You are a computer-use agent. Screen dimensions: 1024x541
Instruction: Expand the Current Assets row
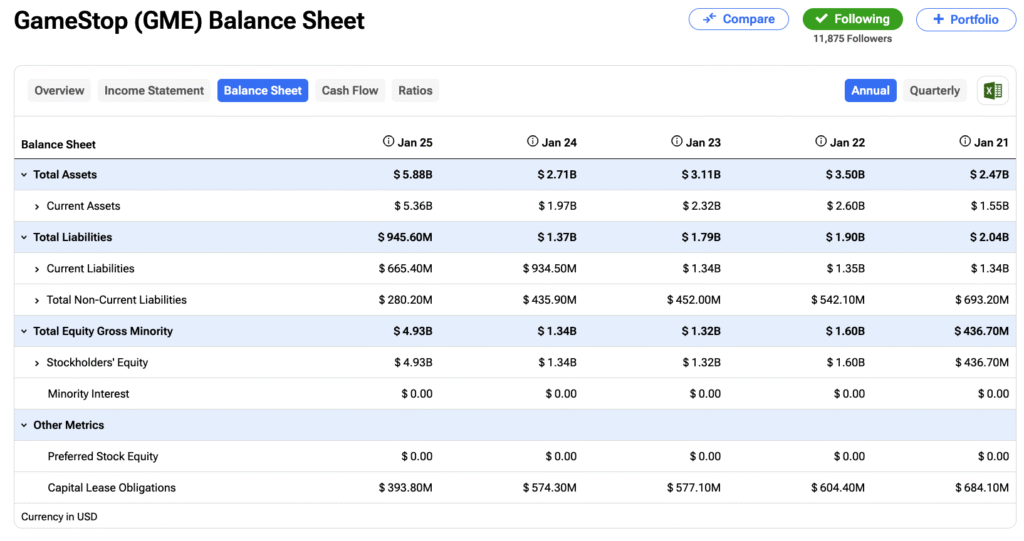point(37,206)
